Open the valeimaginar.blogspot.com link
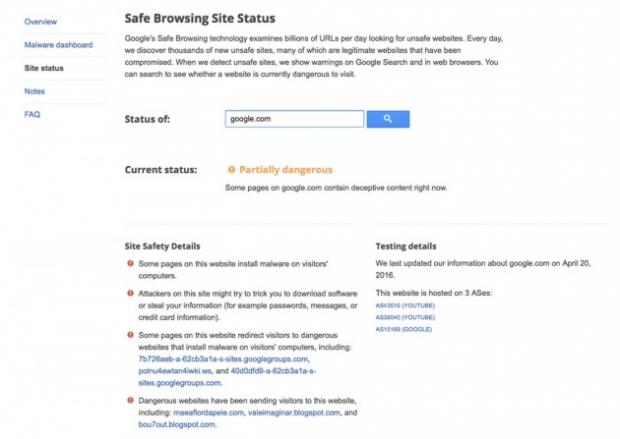The width and height of the screenshot is (620, 439). coord(289,412)
